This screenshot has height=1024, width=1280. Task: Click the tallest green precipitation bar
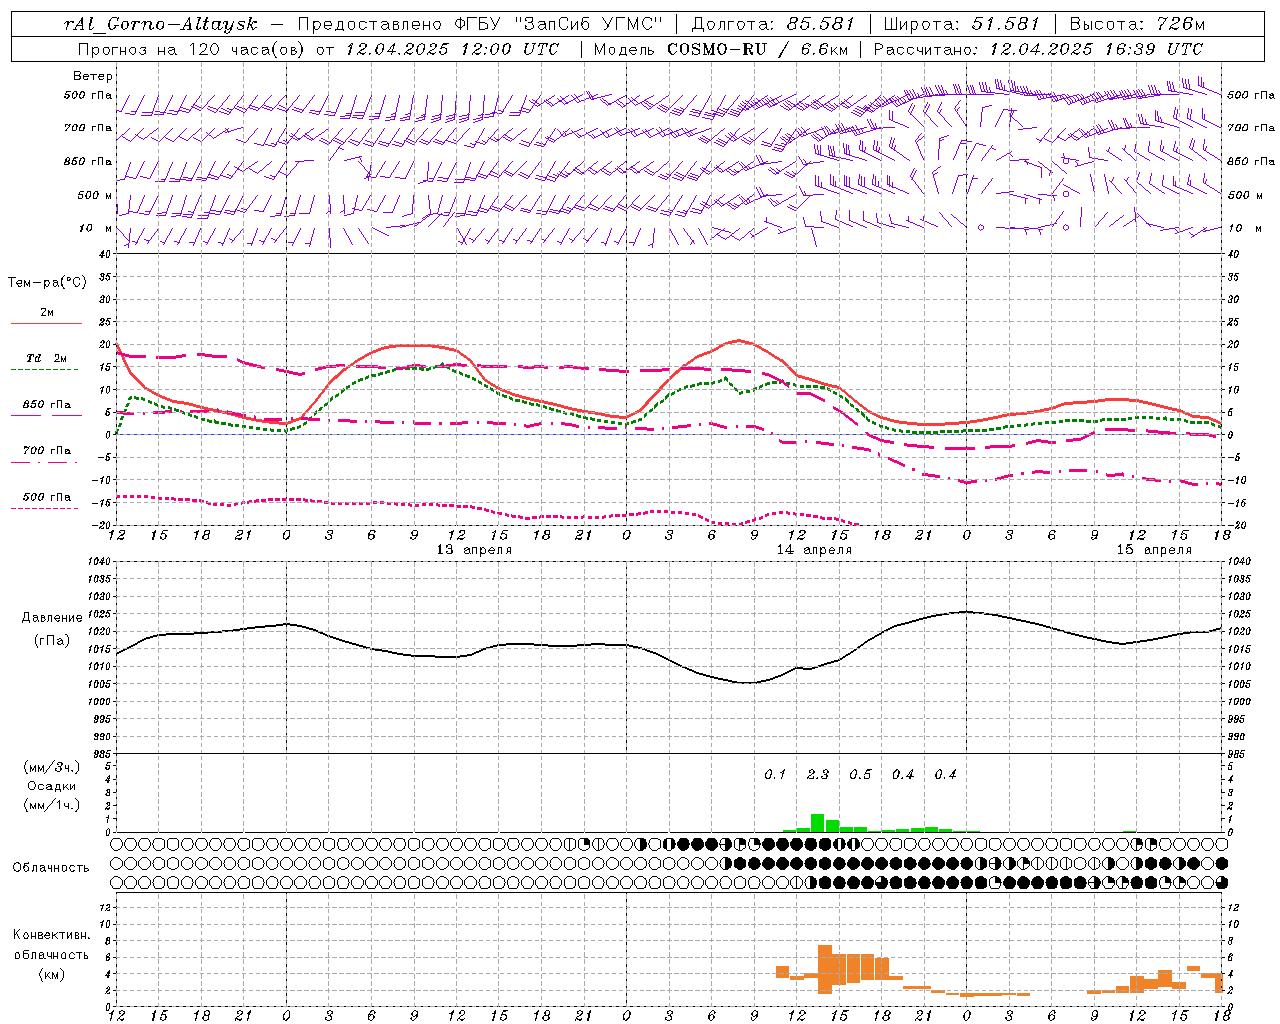(818, 823)
